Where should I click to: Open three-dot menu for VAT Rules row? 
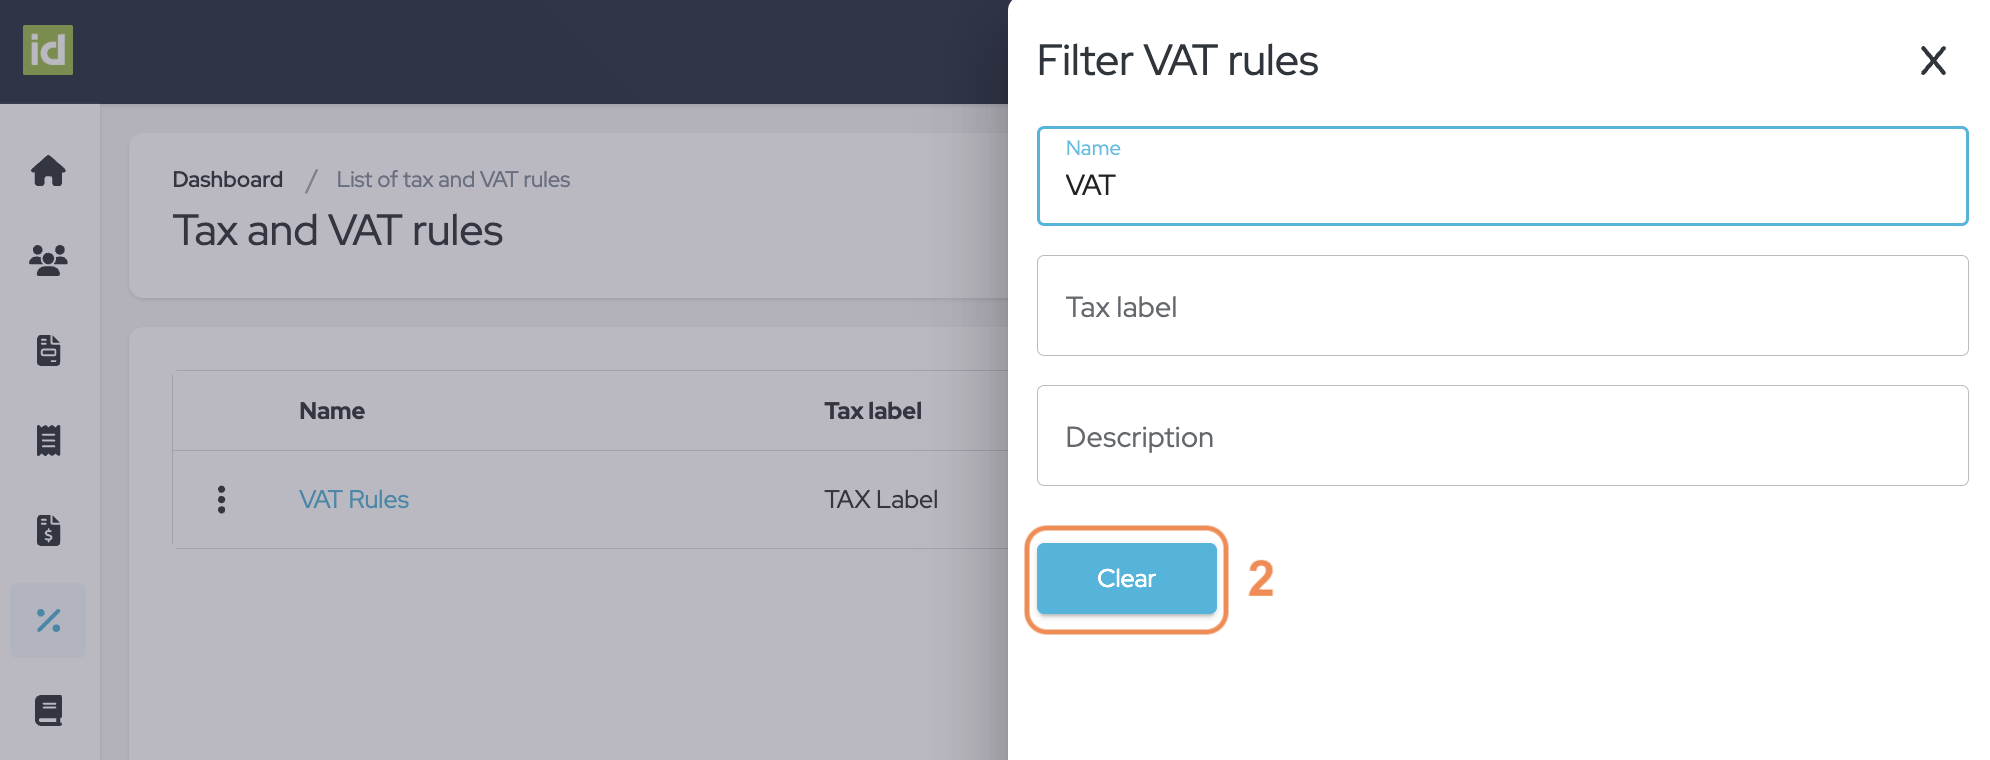[221, 499]
